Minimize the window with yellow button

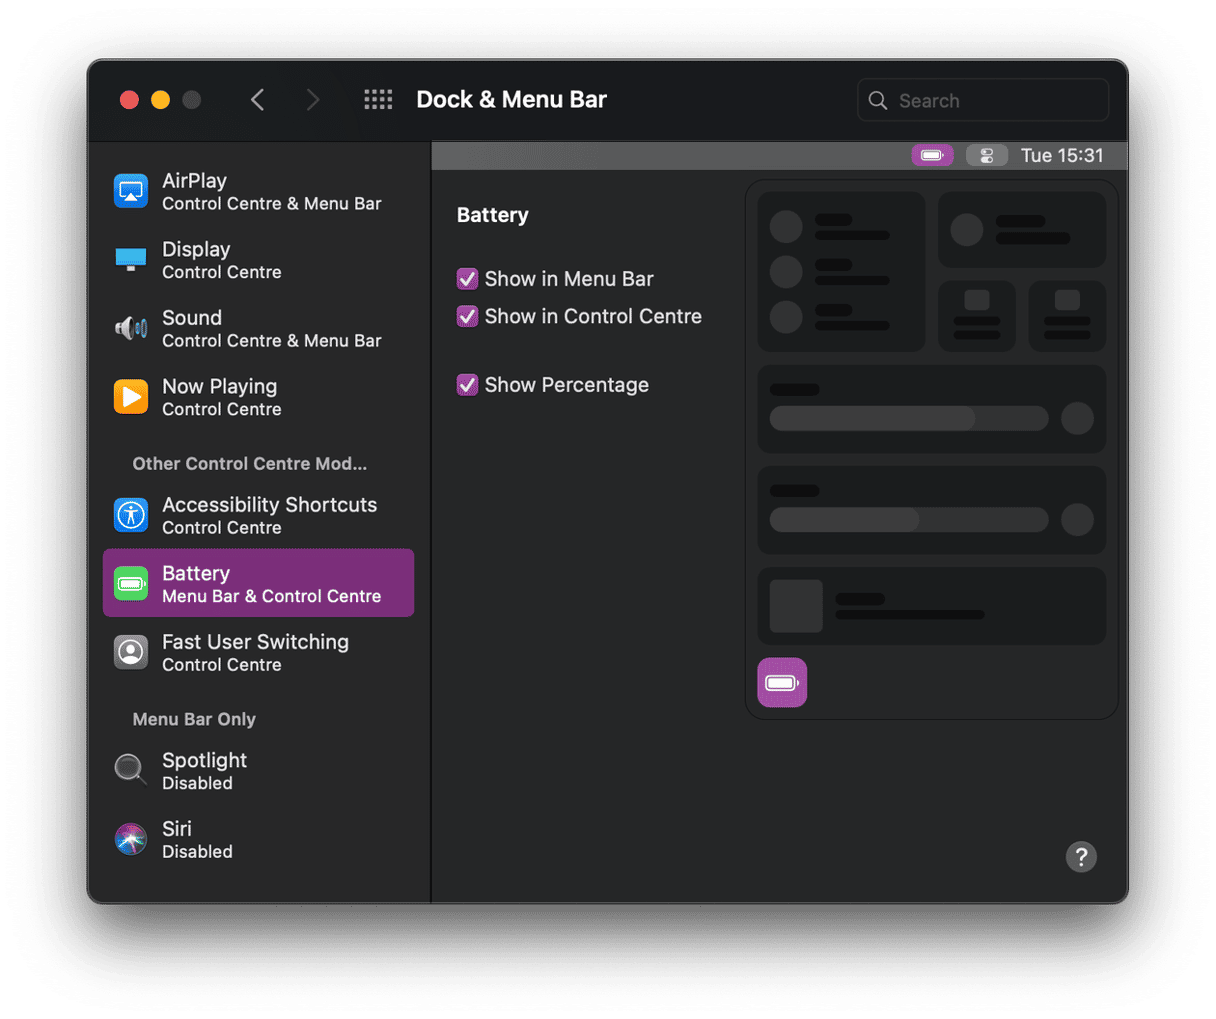point(160,99)
